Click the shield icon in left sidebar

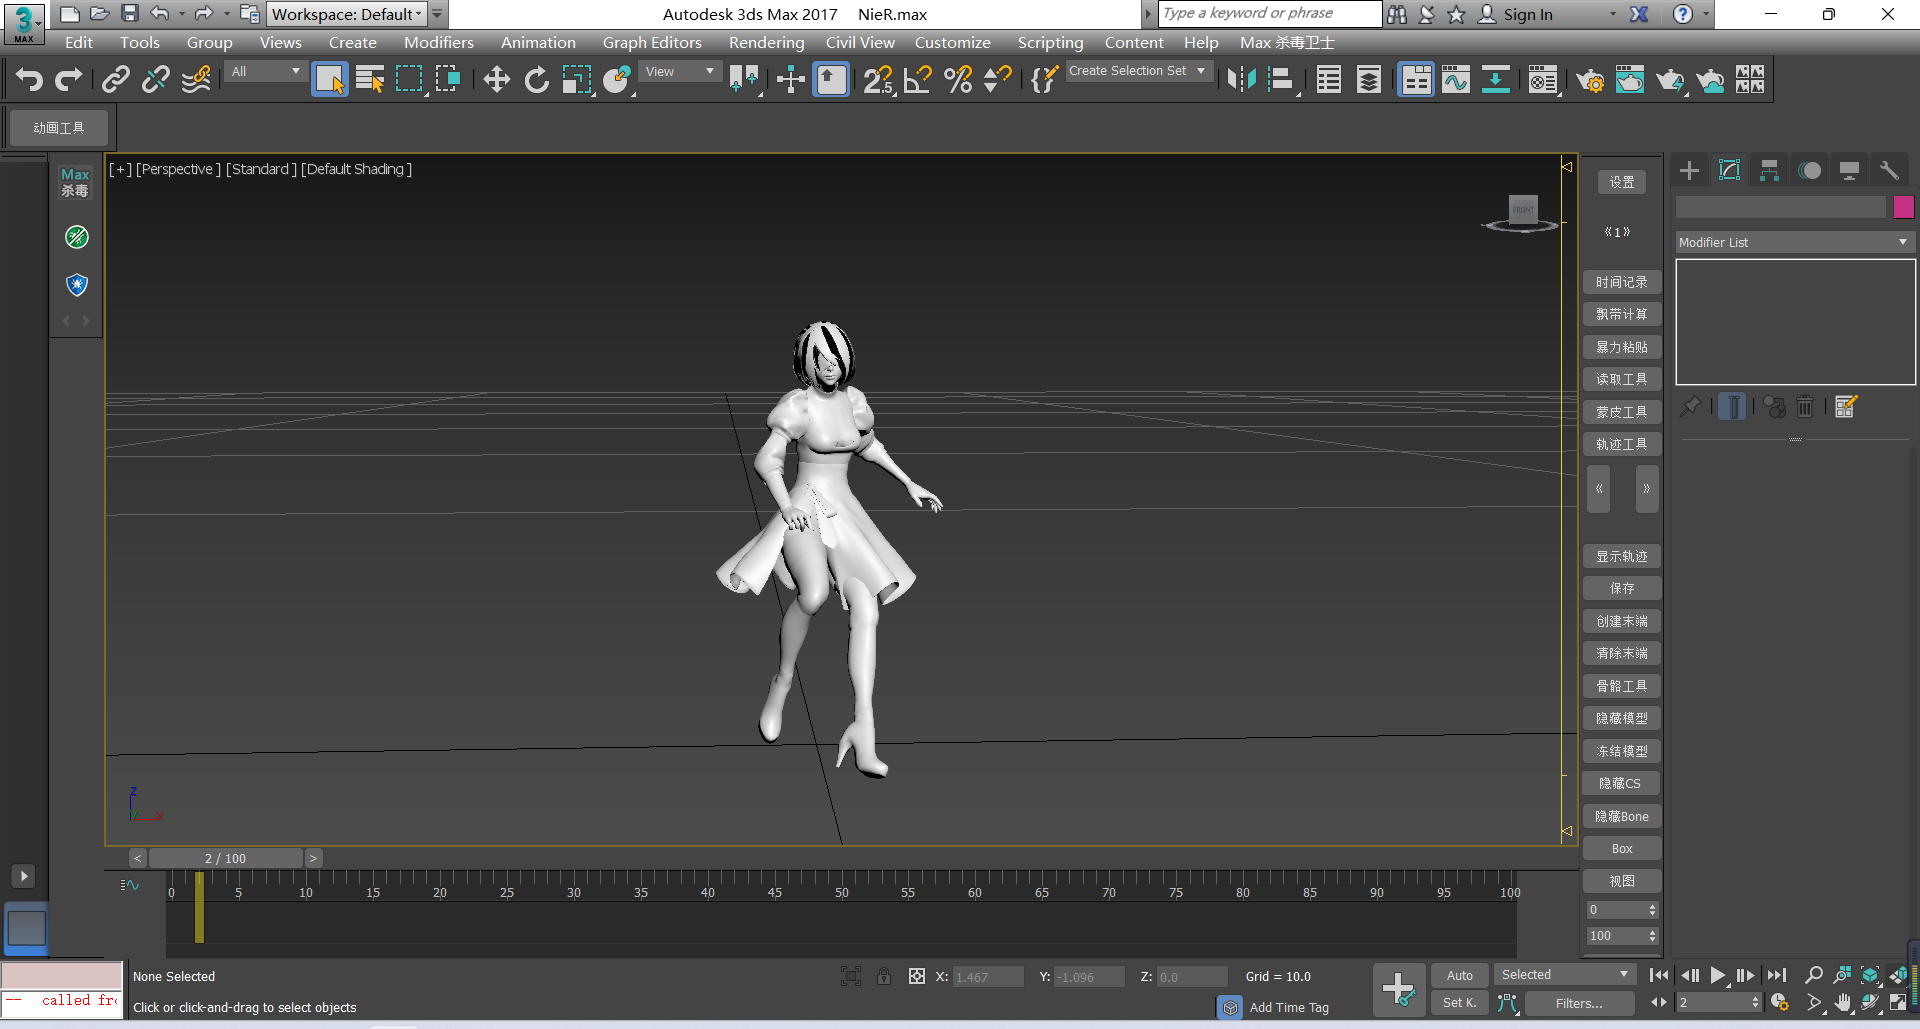tap(77, 285)
